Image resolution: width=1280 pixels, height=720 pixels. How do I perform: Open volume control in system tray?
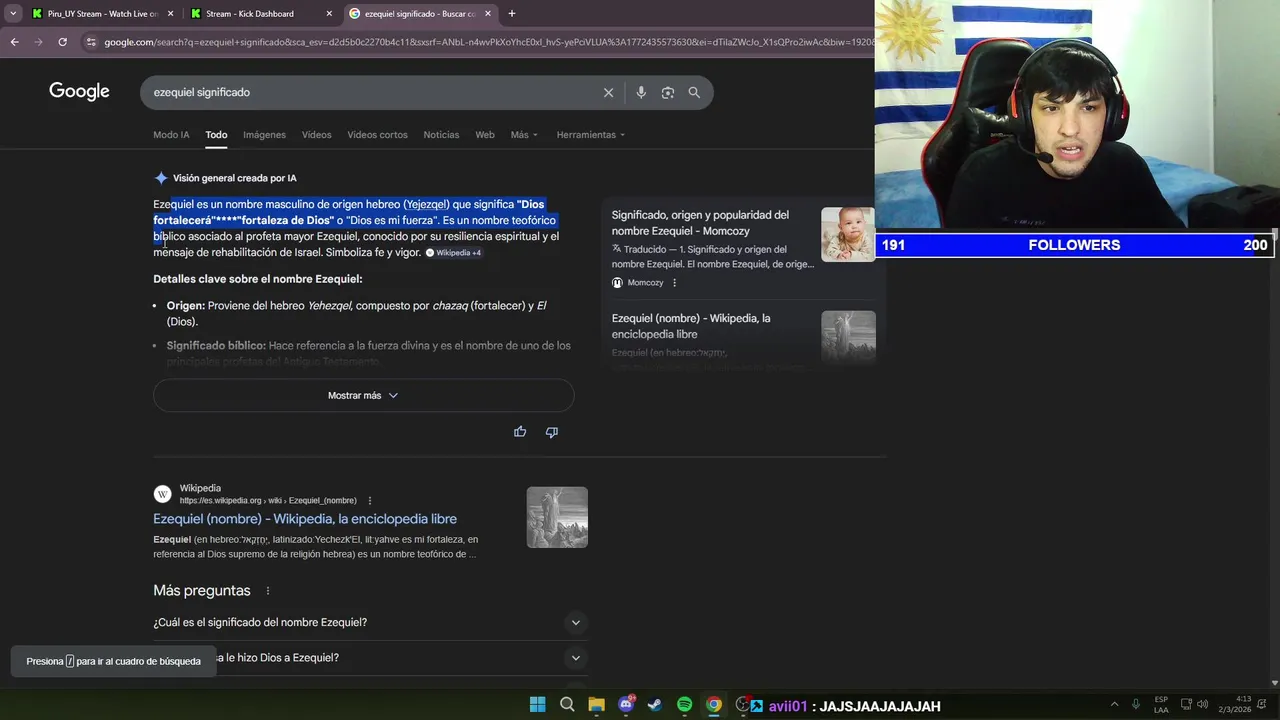(x=1202, y=704)
